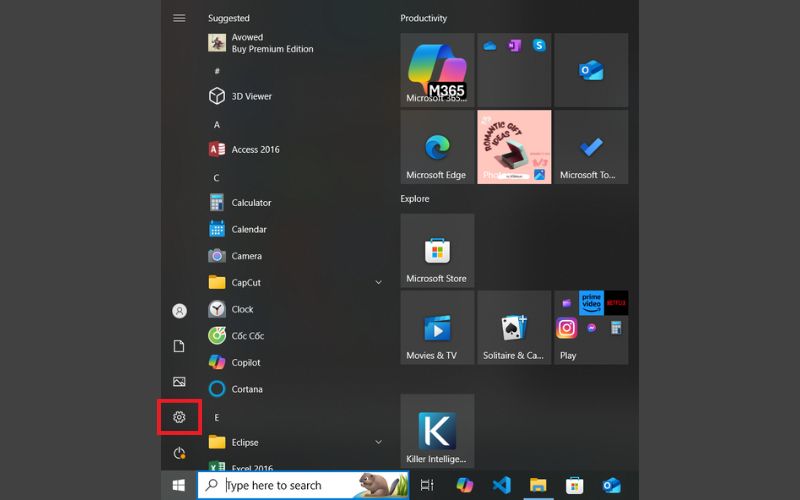
Task: Open Outlook tile in Productivity group
Action: click(x=591, y=70)
